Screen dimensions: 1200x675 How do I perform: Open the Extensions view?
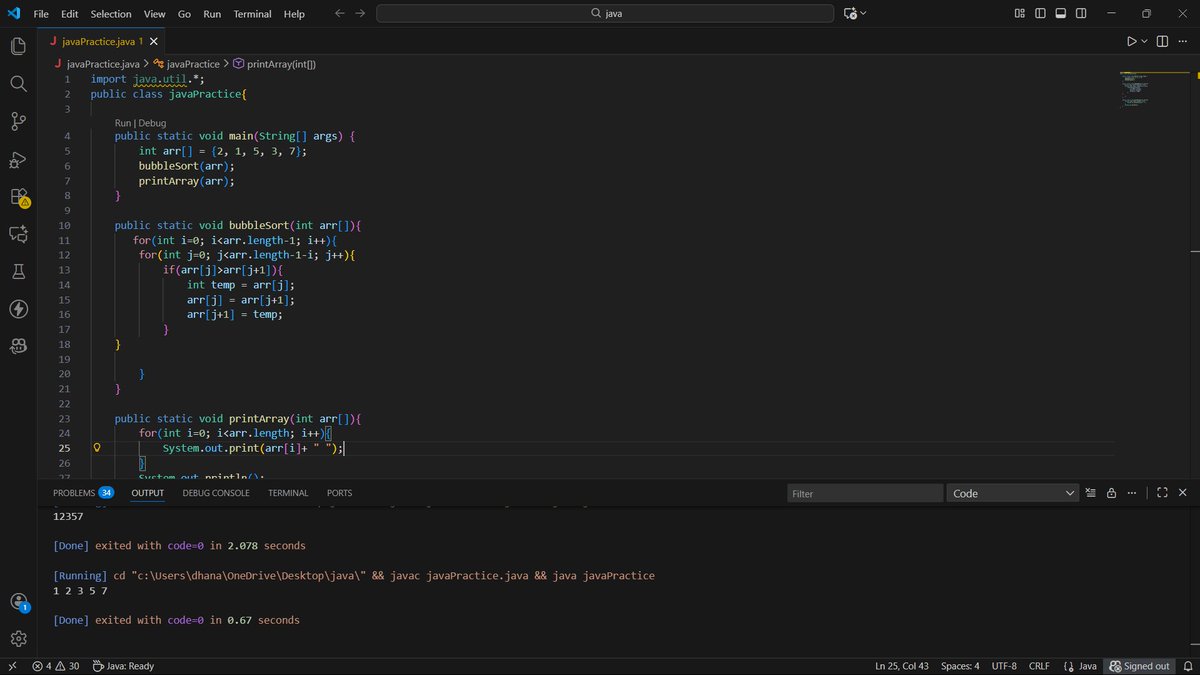tap(18, 197)
